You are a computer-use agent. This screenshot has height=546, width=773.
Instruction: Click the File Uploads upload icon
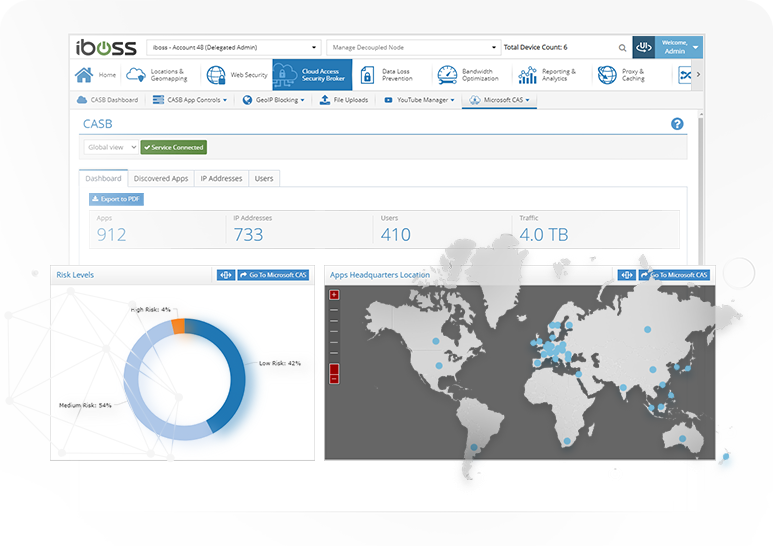tap(325, 100)
